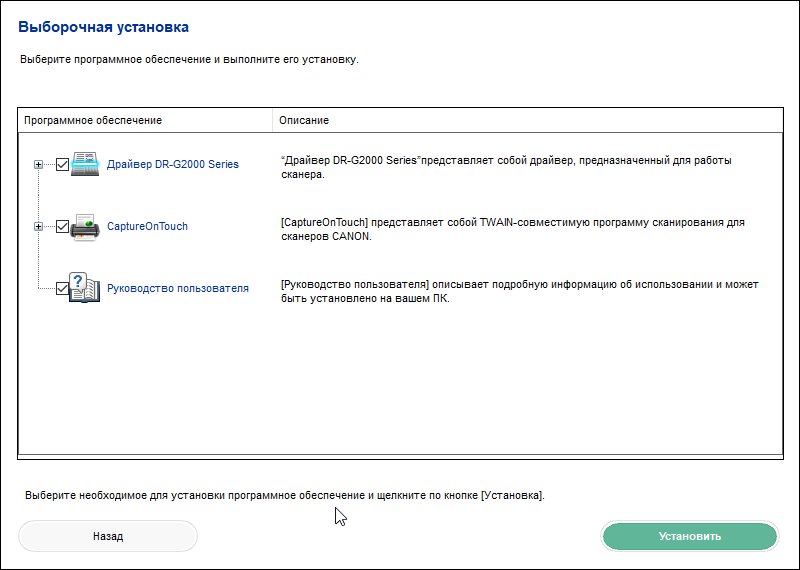Expand the Драйвер DR-G2000 Series tree node
This screenshot has width=800, height=570.
[x=38, y=164]
